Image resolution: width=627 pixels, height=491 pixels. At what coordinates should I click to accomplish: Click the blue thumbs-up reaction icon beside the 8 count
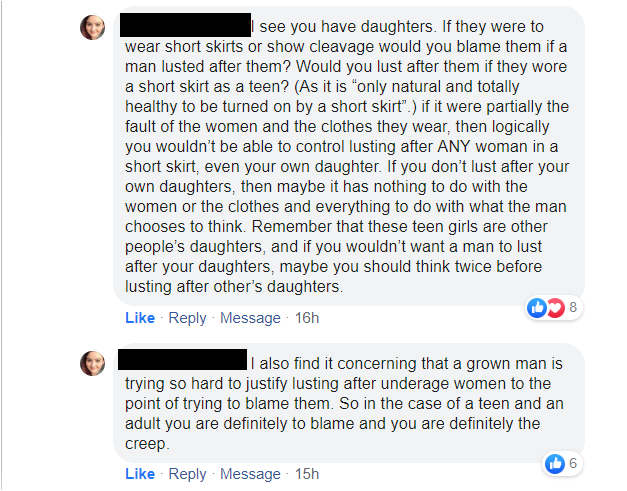click(x=537, y=309)
